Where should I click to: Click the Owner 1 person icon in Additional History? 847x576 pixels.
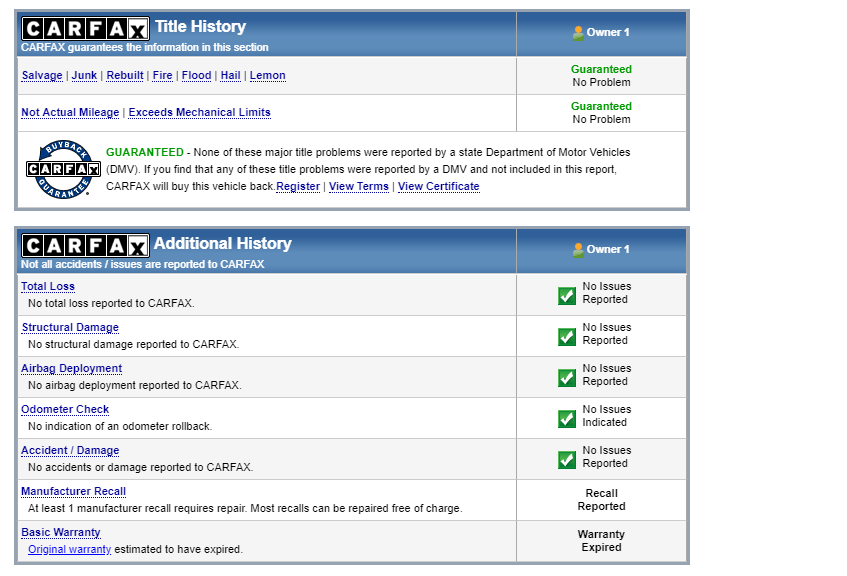point(578,250)
